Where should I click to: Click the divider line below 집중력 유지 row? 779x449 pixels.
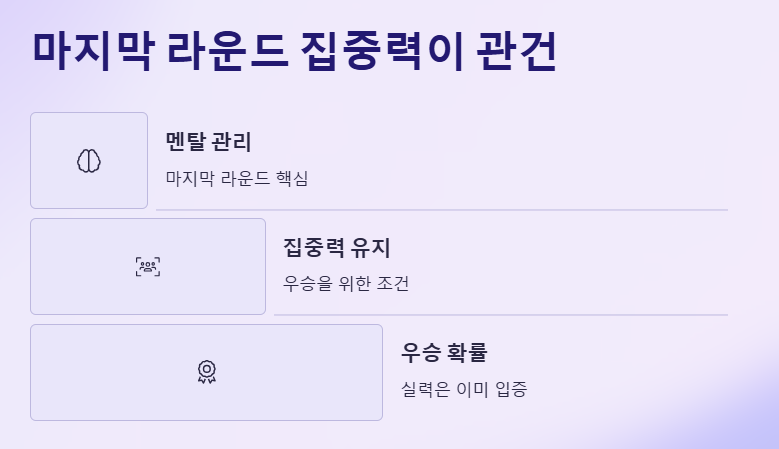click(x=501, y=315)
